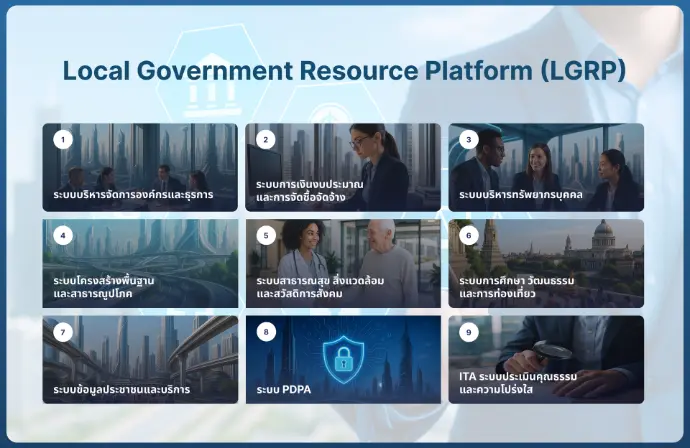Viewport: 690px width, 448px height.
Task: Select the ระบบโครงสร้างพื้นฐาน และสาธารณูปโภค text
Action: 104,287
